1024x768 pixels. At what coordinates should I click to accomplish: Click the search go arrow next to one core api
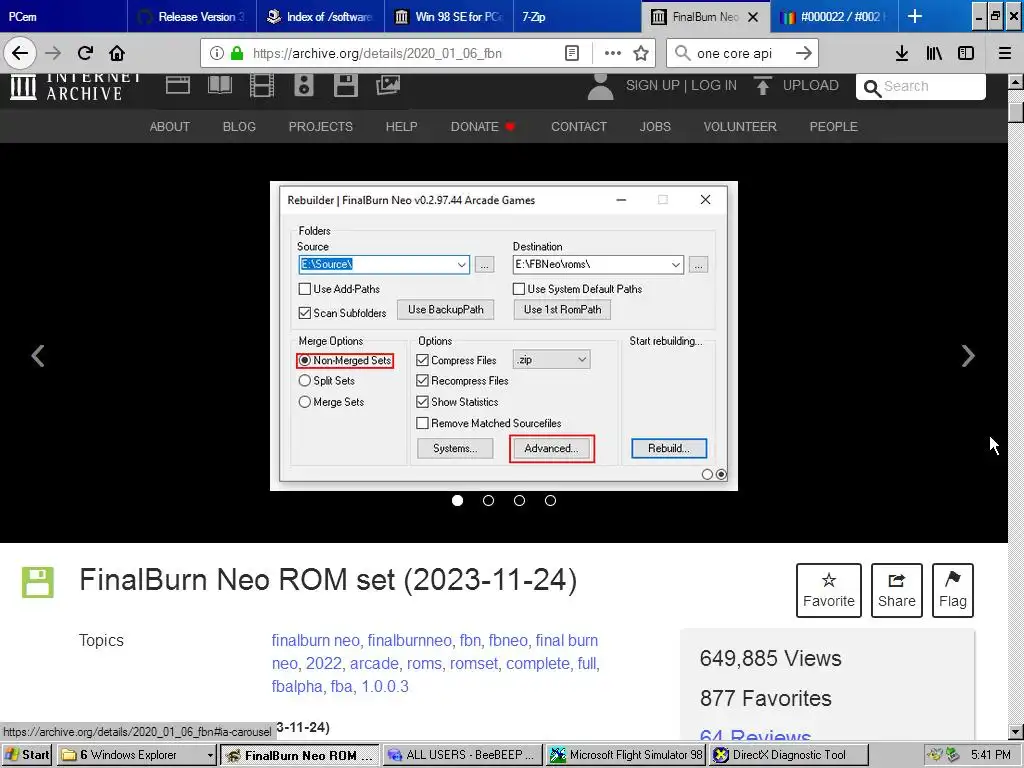pos(803,53)
